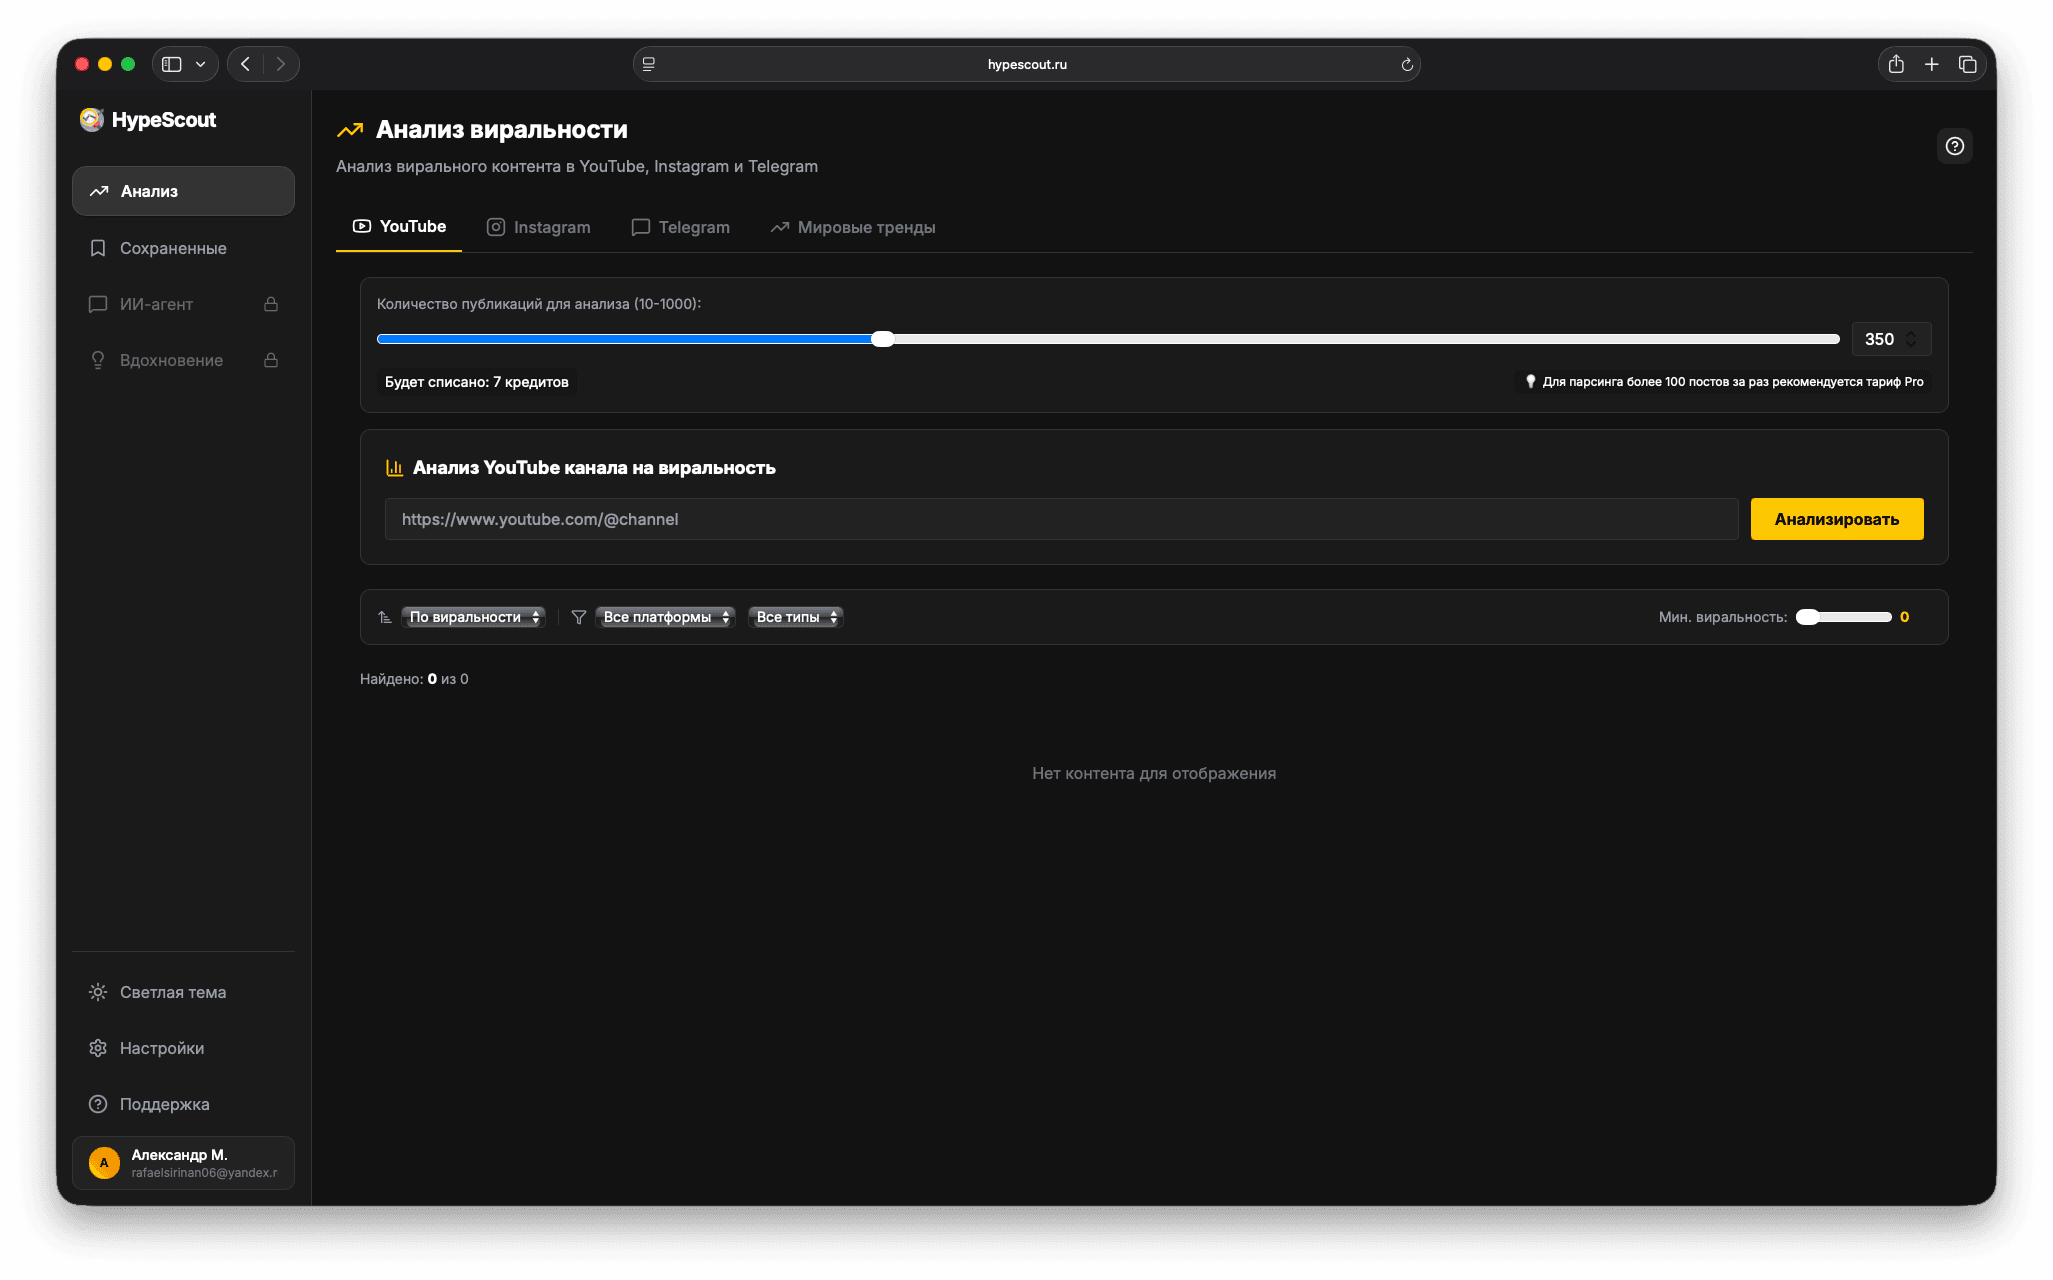The image size is (2053, 1280).
Task: Click the lock icon next to Вдохновение
Action: pyautogui.click(x=271, y=360)
